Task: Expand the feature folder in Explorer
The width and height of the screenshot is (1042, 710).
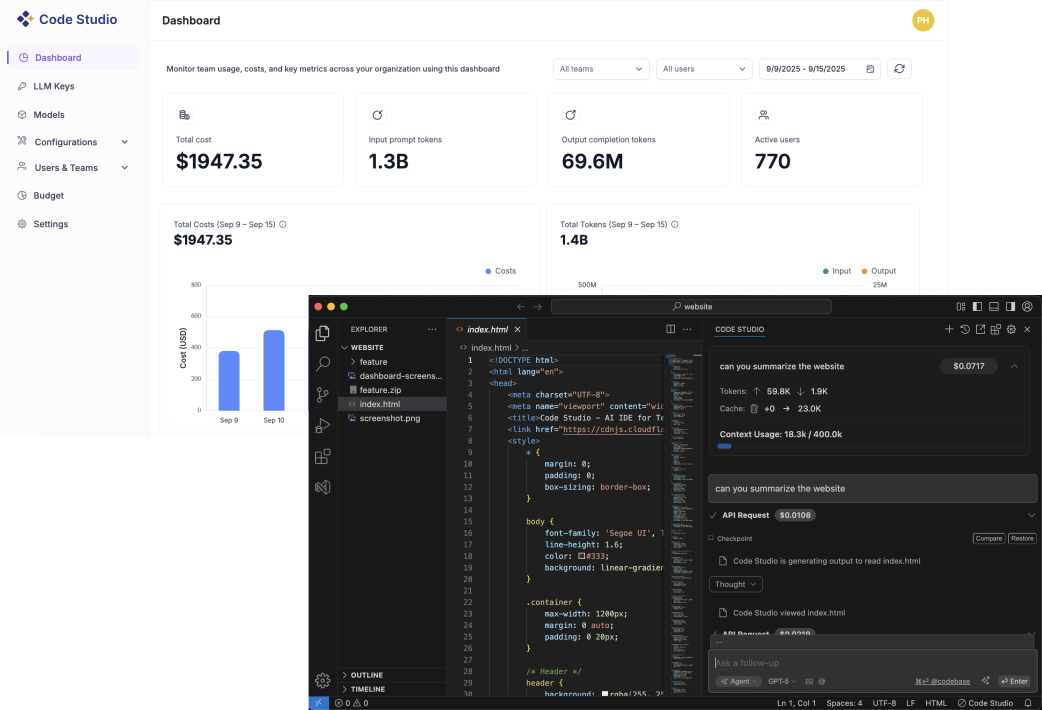Action: 371,360
